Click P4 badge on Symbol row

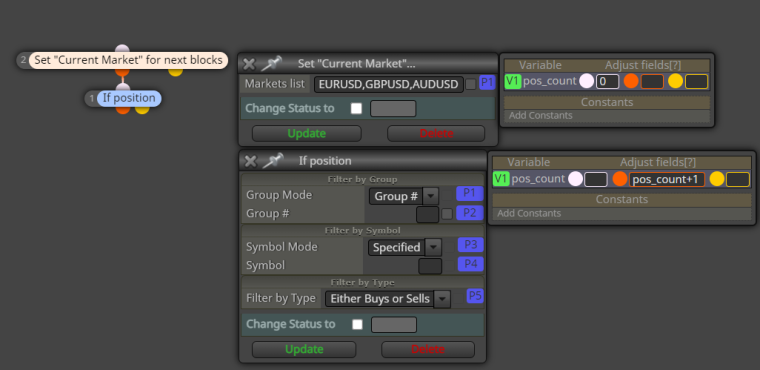471,264
